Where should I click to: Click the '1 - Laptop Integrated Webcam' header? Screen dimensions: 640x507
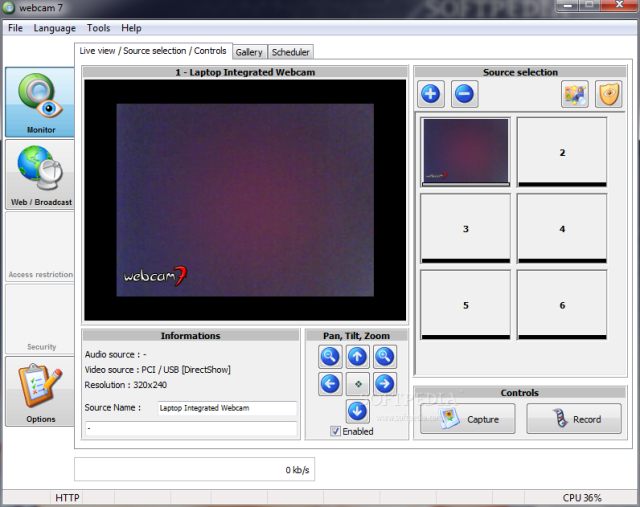[245, 72]
